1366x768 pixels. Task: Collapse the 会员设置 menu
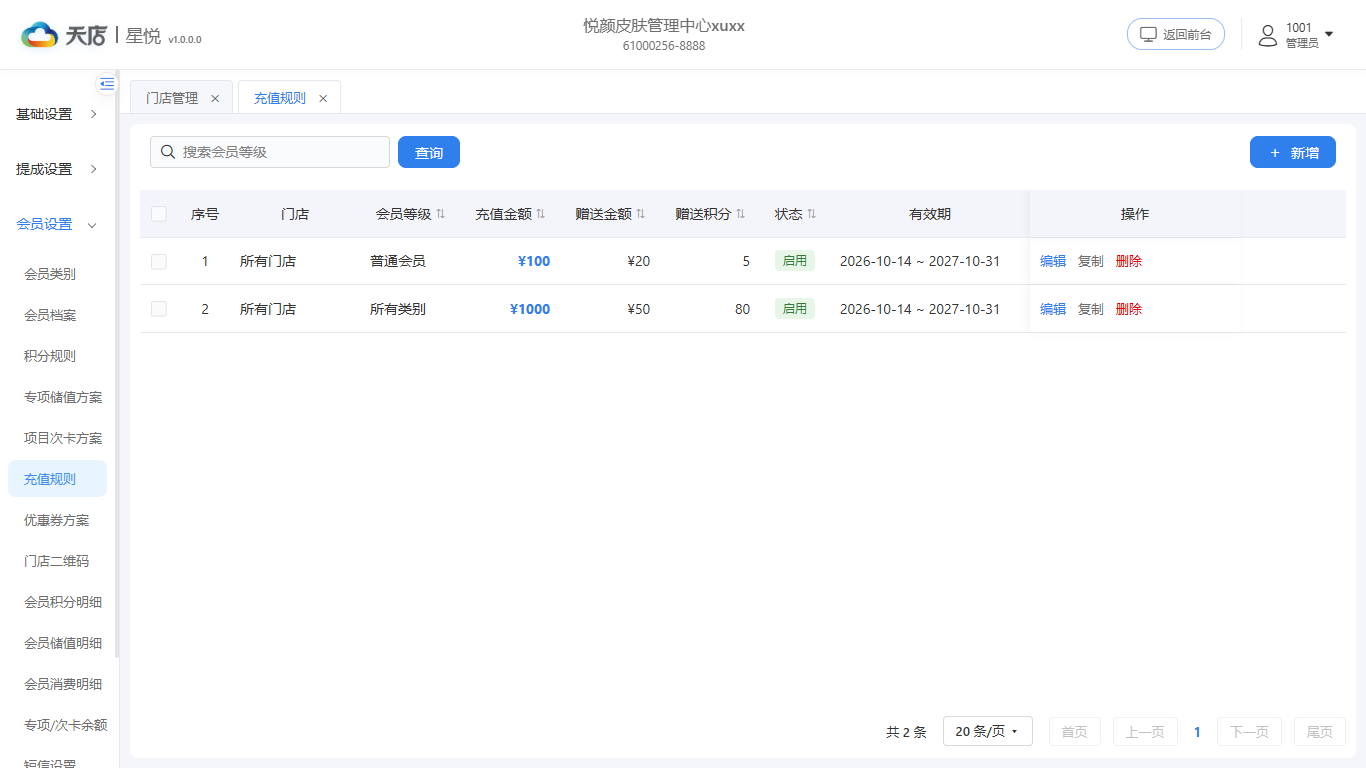pyautogui.click(x=58, y=224)
